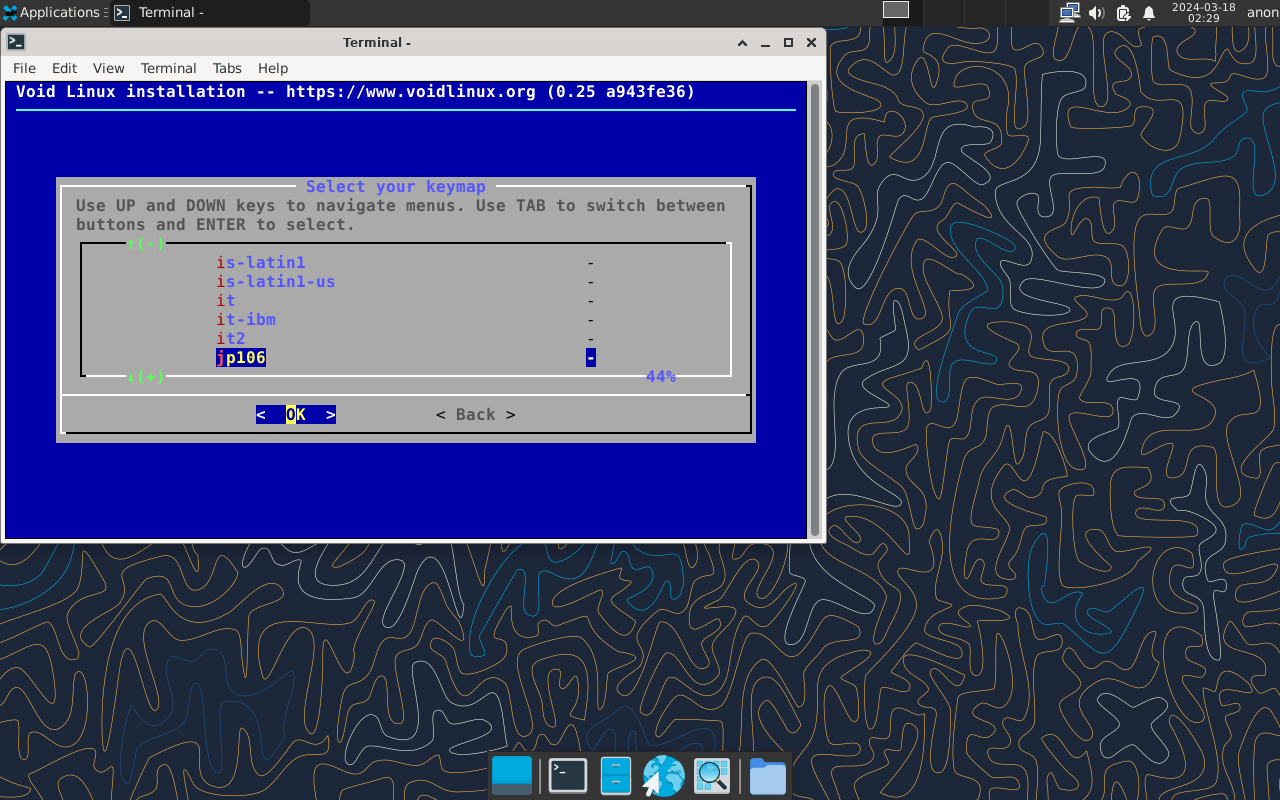Screen dimensions: 1280x800
Task: Click the date and time clock
Action: pos(1203,13)
